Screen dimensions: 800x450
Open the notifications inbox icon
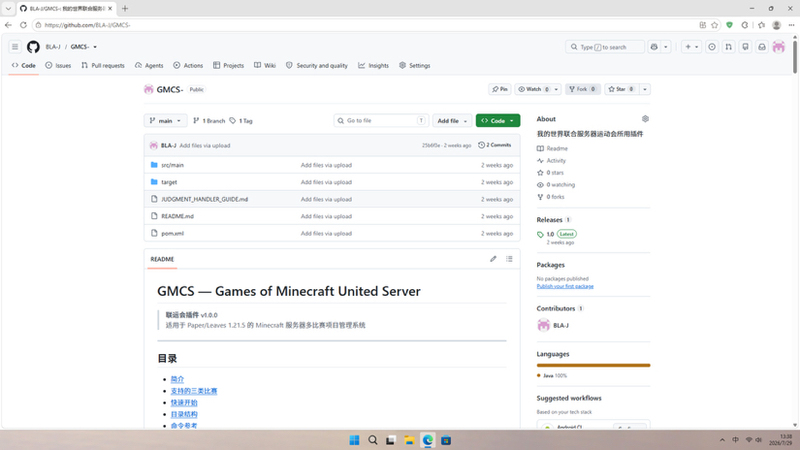(x=762, y=47)
